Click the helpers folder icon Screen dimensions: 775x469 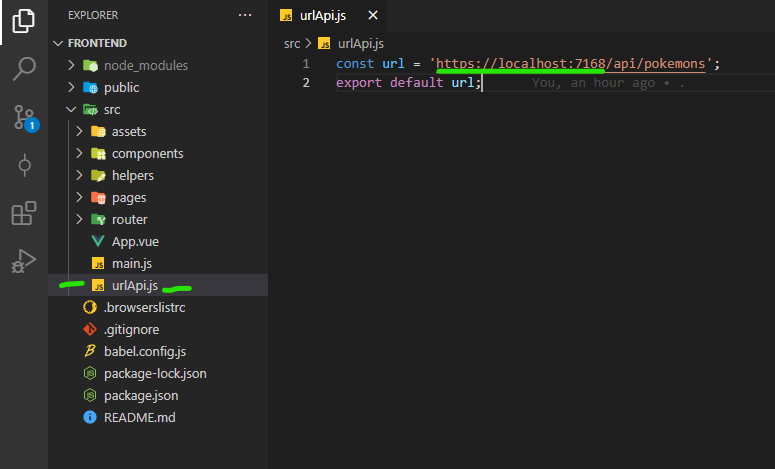coord(98,175)
